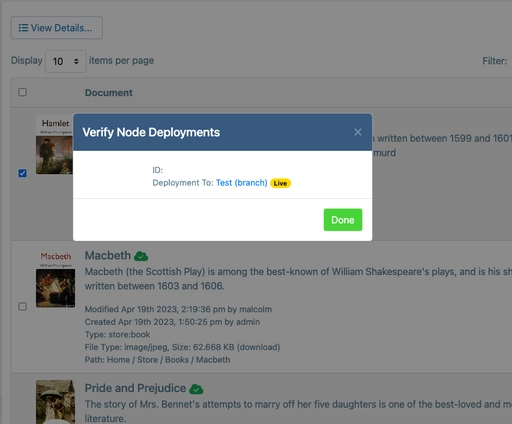This screenshot has height=424, width=512.
Task: Click the Filter label
Action: click(x=495, y=61)
